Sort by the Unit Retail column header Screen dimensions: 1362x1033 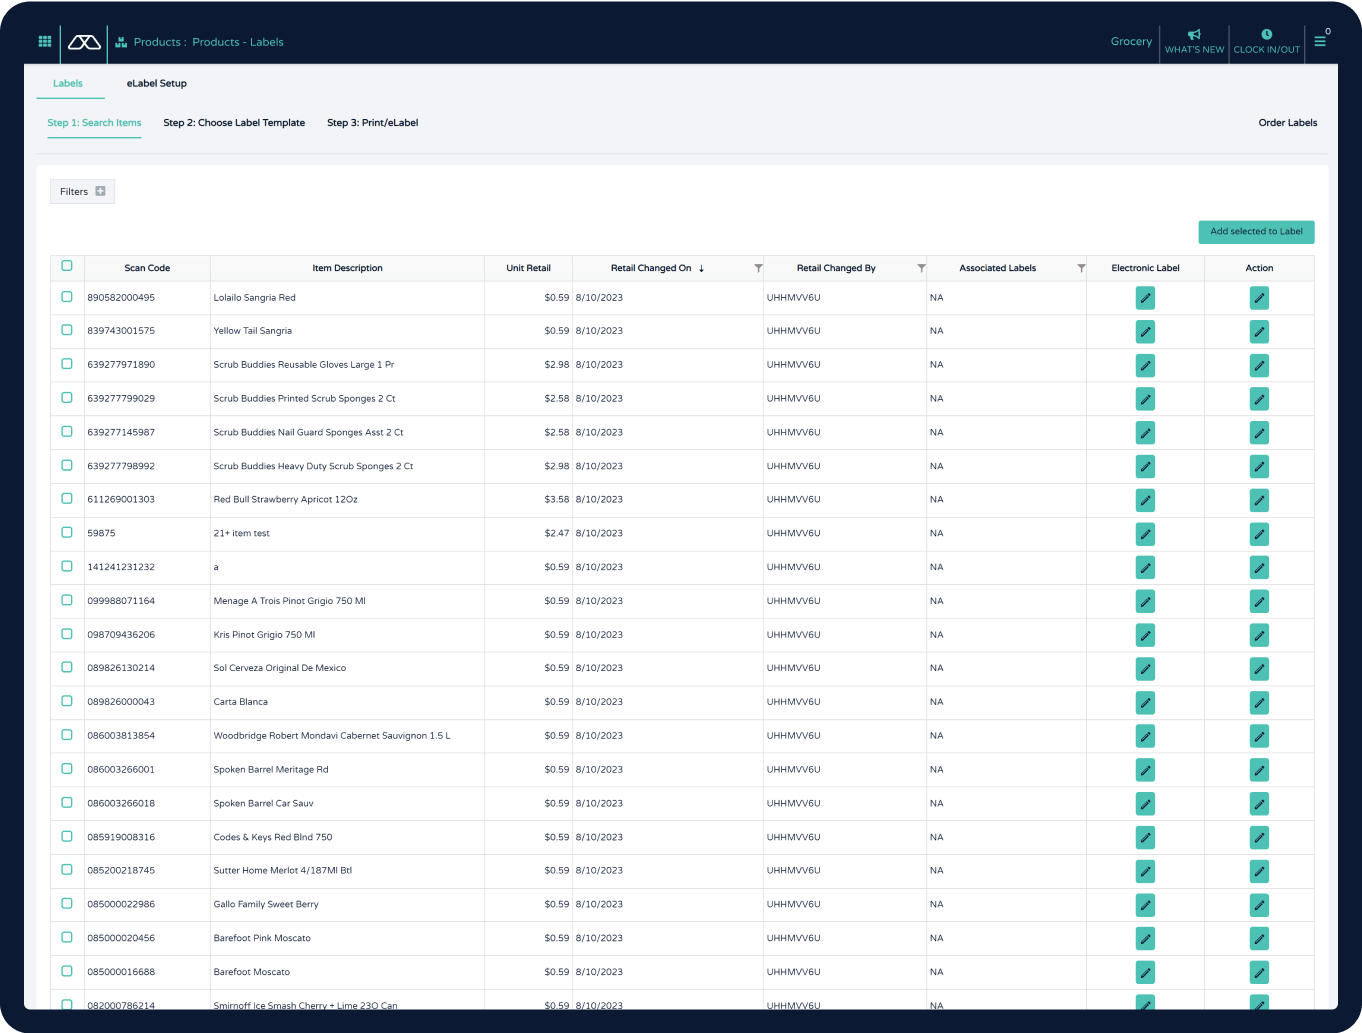coord(528,268)
